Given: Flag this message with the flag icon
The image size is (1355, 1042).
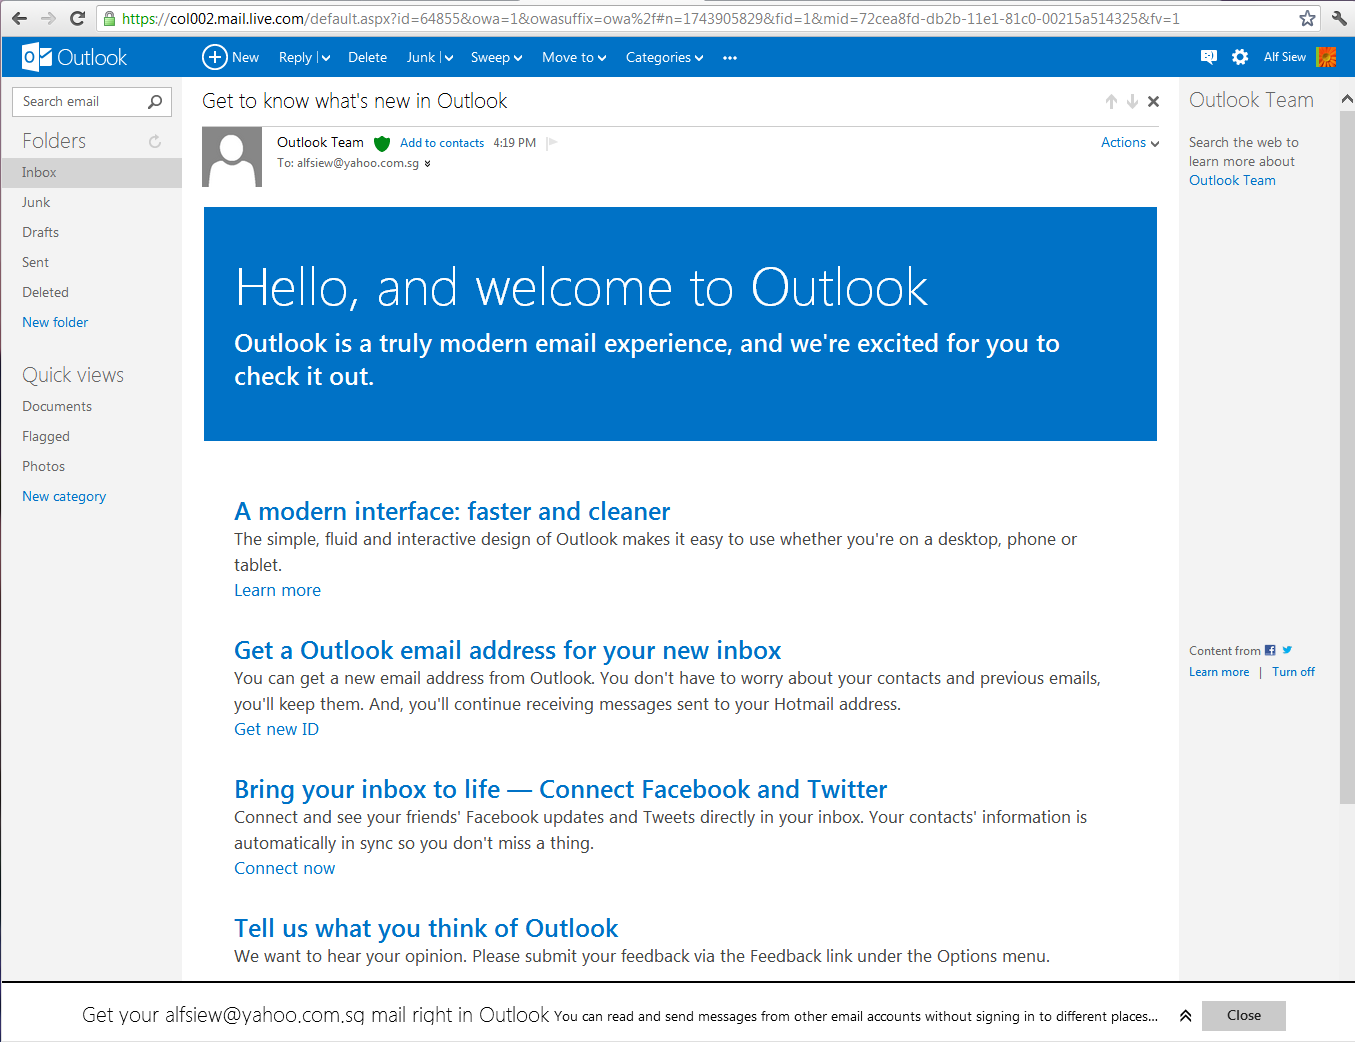Looking at the screenshot, I should click(x=551, y=143).
